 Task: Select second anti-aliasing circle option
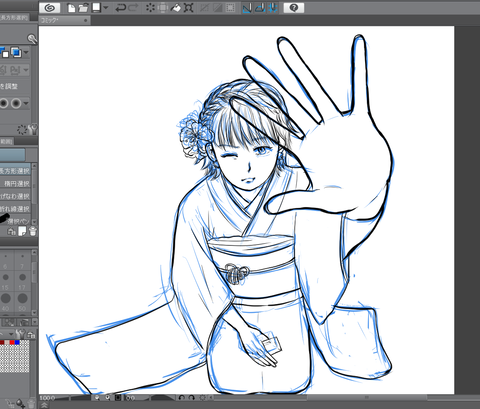tap(16, 103)
